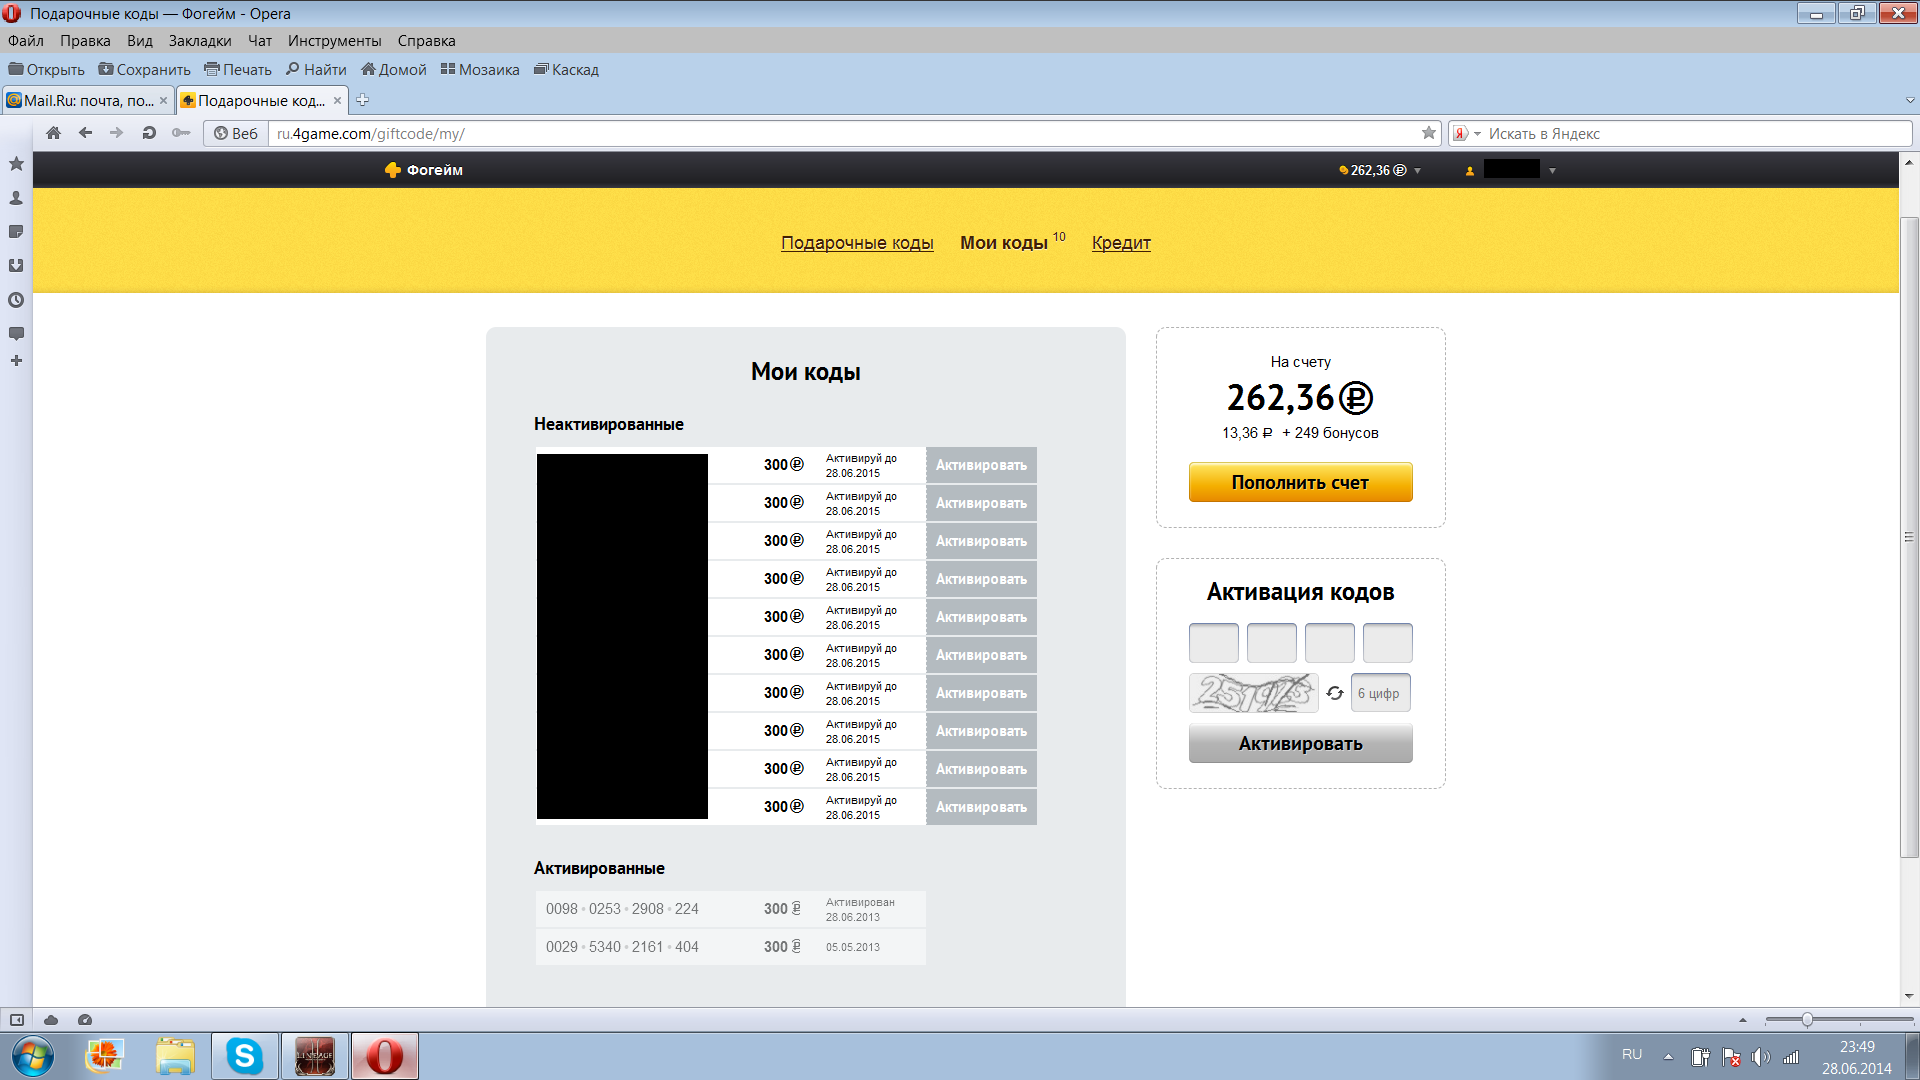1920x1080 pixels.
Task: Open the Lineage game from the taskbar
Action: click(315, 1056)
